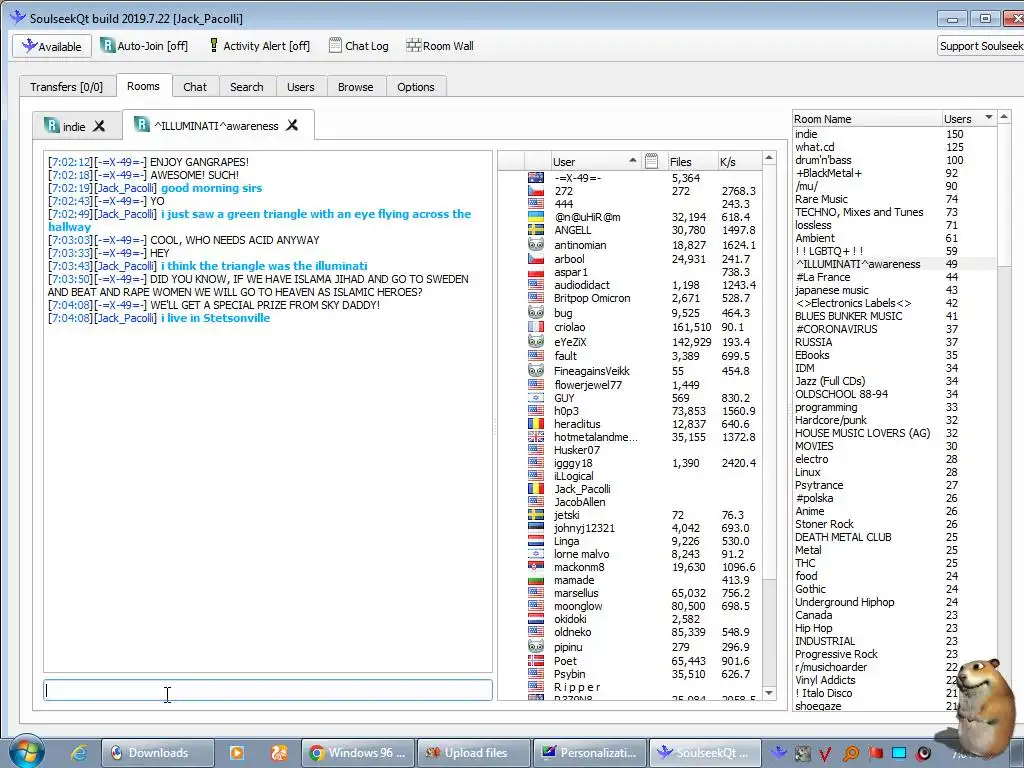Click the Norwegian flag beside Poet

tap(536, 661)
